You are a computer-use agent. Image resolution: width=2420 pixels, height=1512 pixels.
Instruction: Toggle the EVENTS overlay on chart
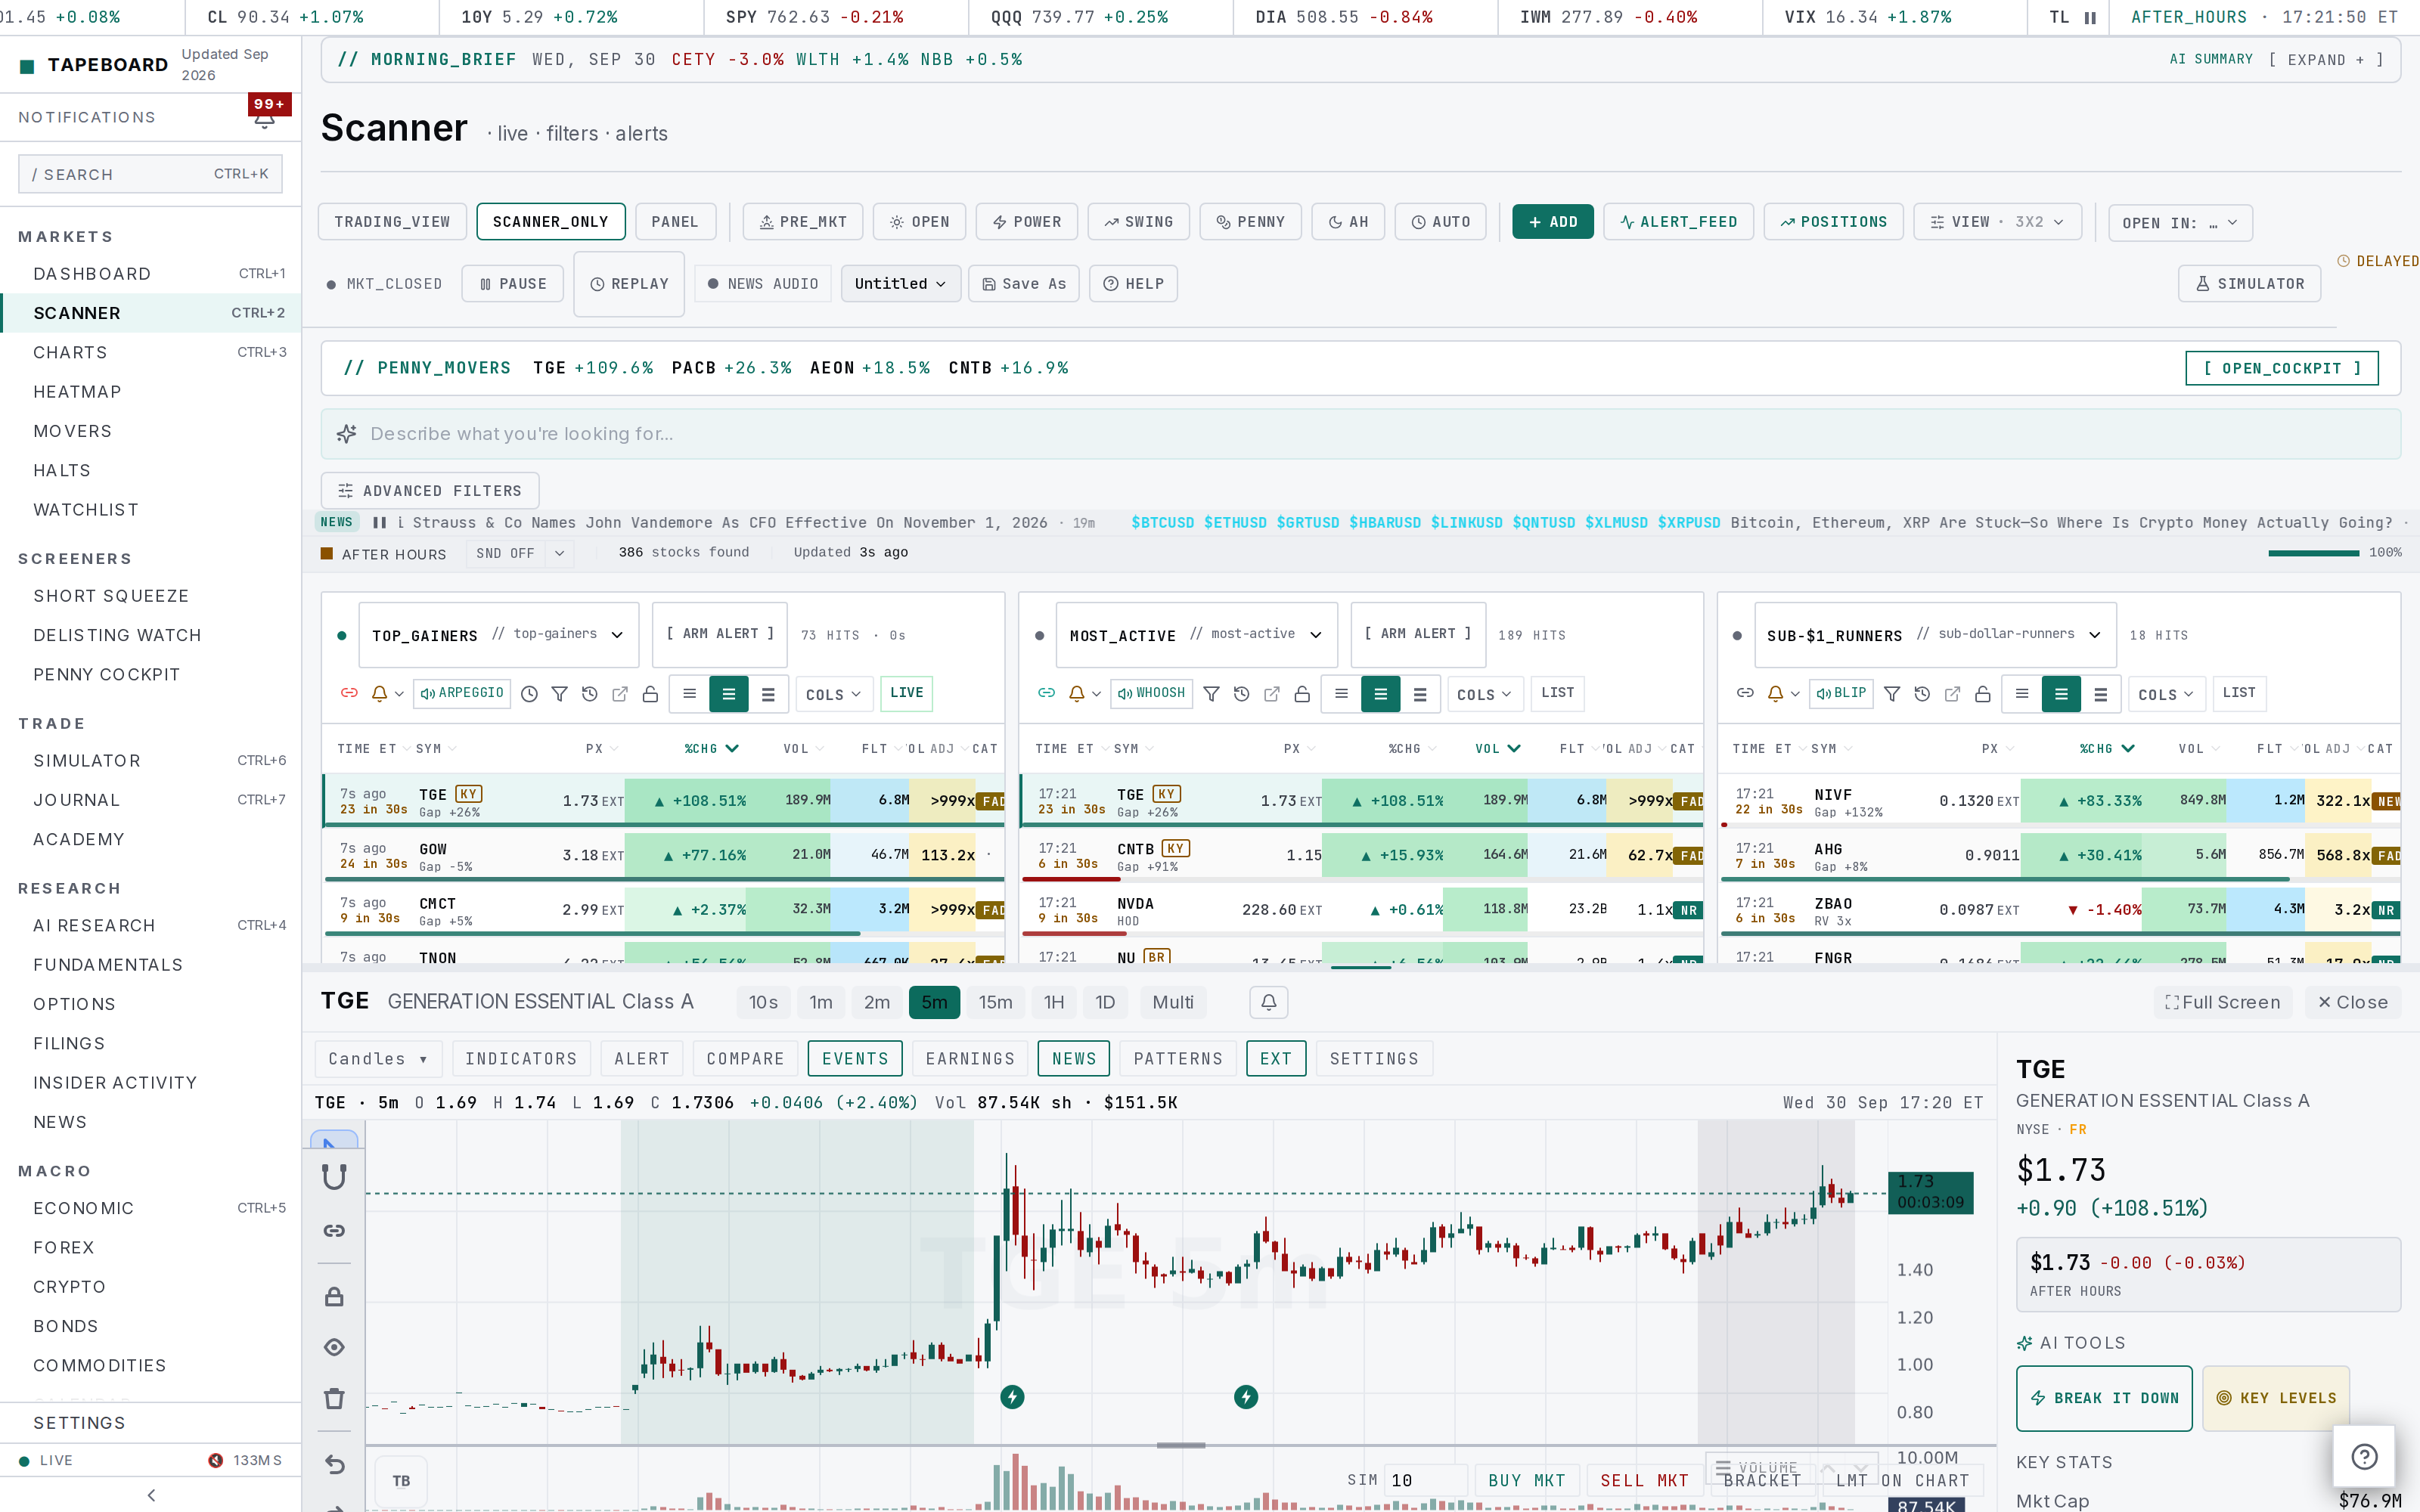coord(855,1059)
